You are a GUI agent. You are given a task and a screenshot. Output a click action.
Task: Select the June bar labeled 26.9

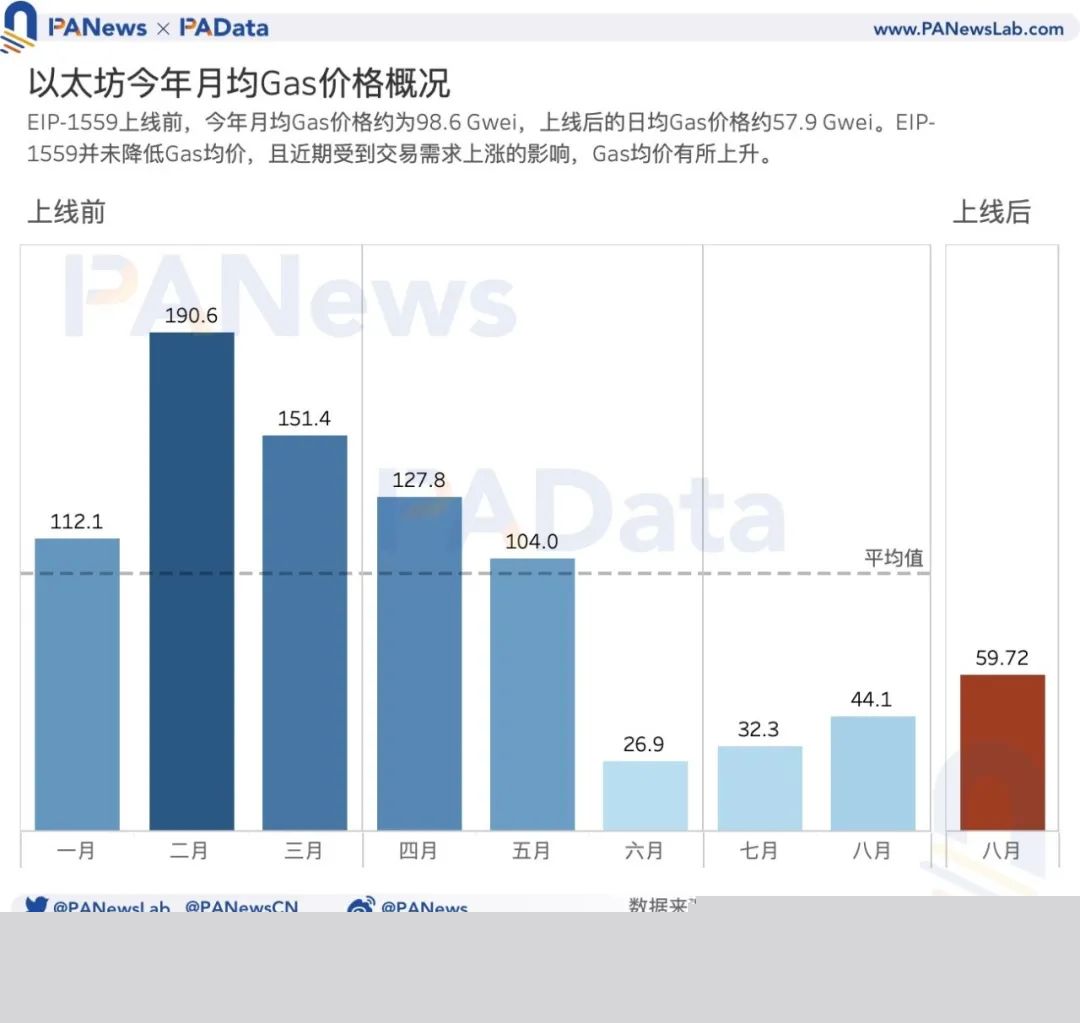(645, 796)
